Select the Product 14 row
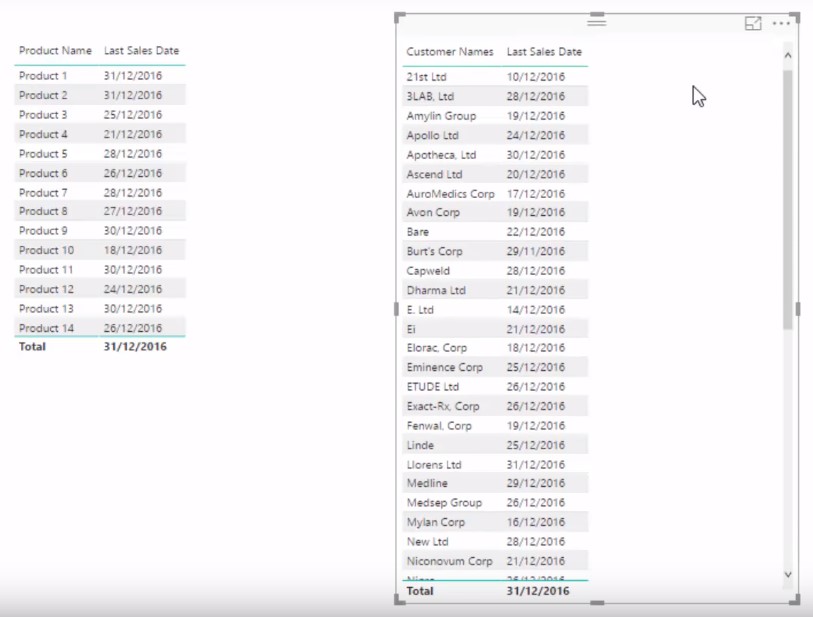 [x=100, y=328]
